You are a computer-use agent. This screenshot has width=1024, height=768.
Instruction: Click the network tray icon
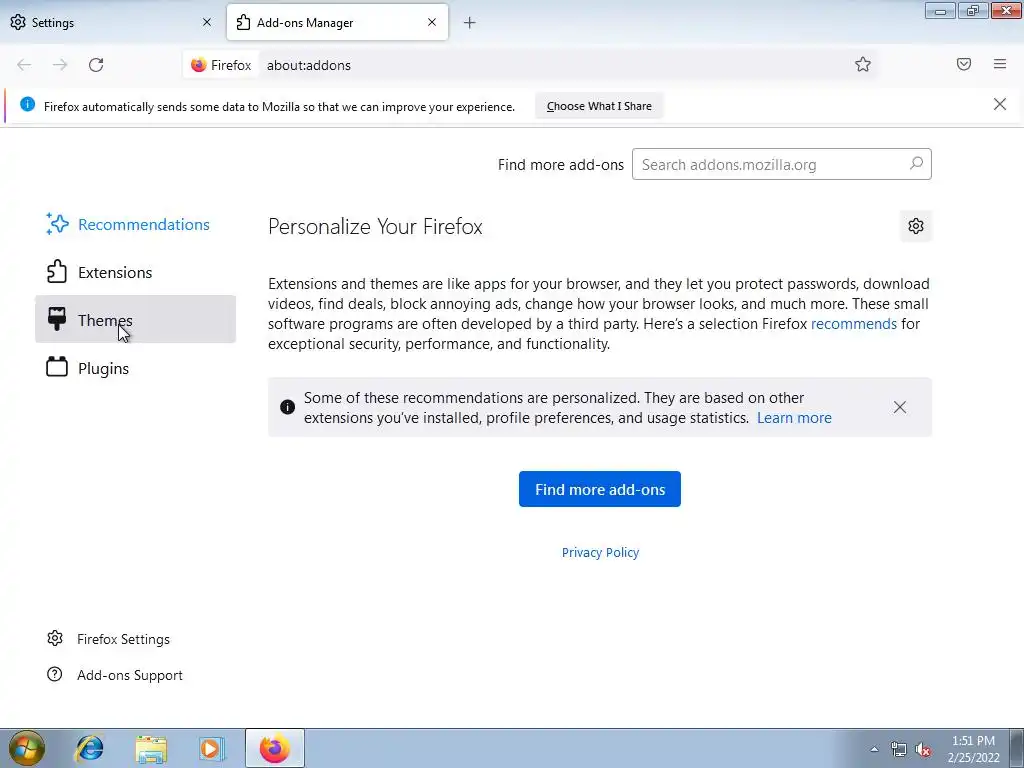899,750
